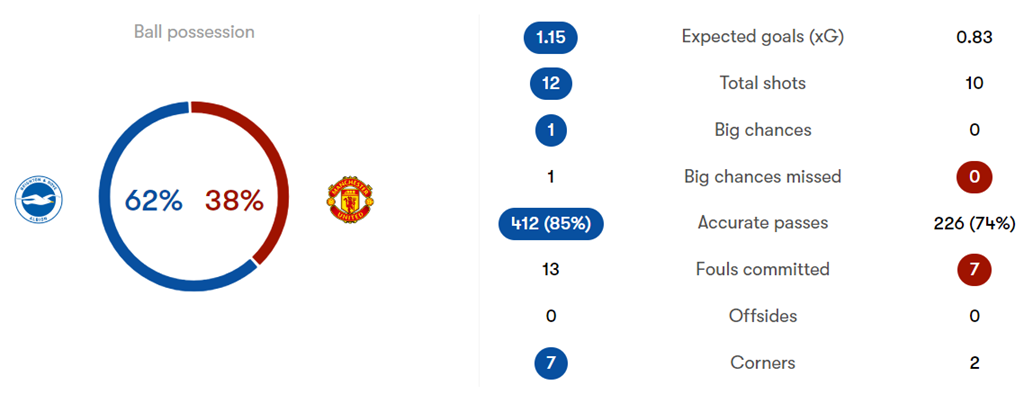The image size is (1024, 403).
Task: Click the blue 7 corners badge
Action: [550, 363]
